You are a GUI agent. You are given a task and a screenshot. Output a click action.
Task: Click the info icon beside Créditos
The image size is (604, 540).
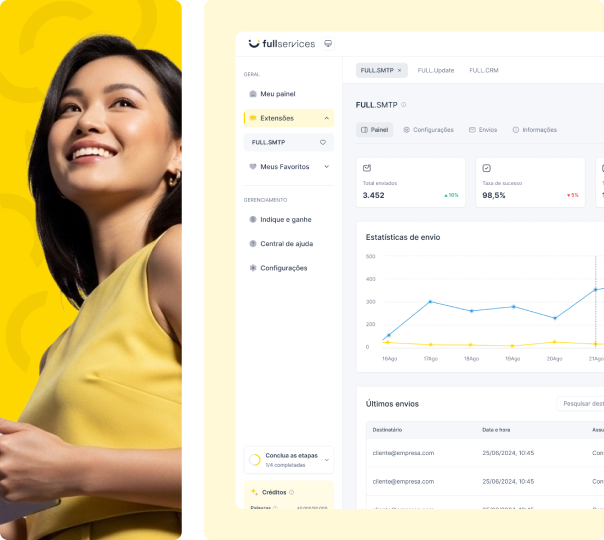pyautogui.click(x=292, y=493)
